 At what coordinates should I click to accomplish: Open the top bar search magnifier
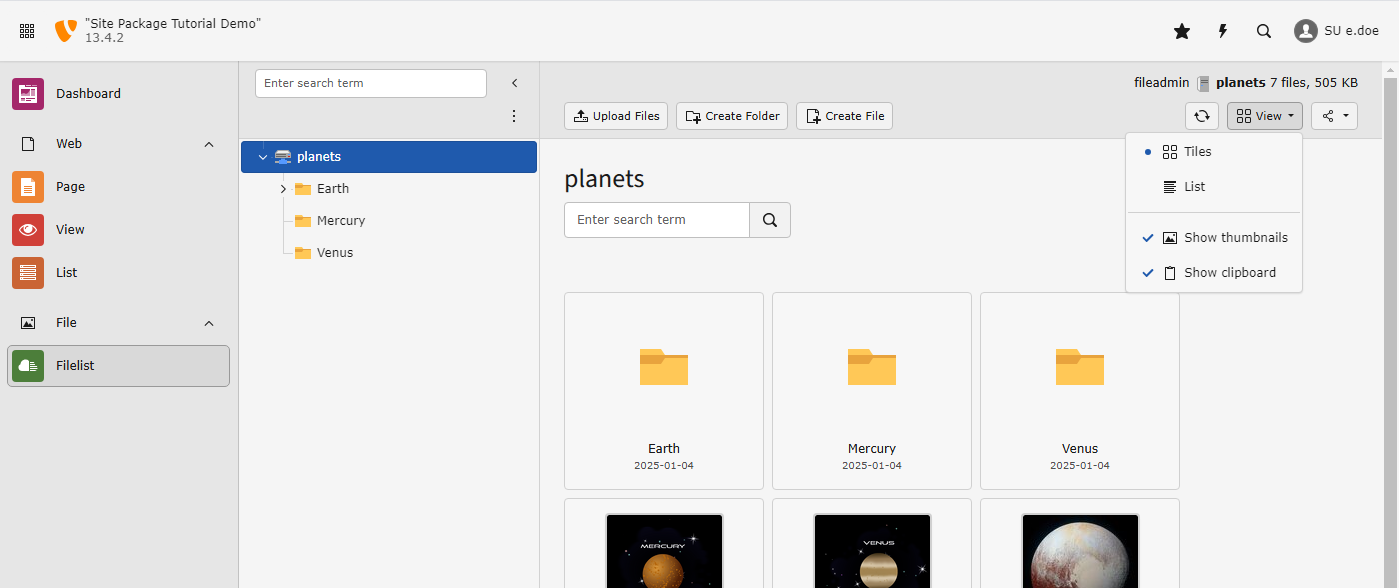1264,31
